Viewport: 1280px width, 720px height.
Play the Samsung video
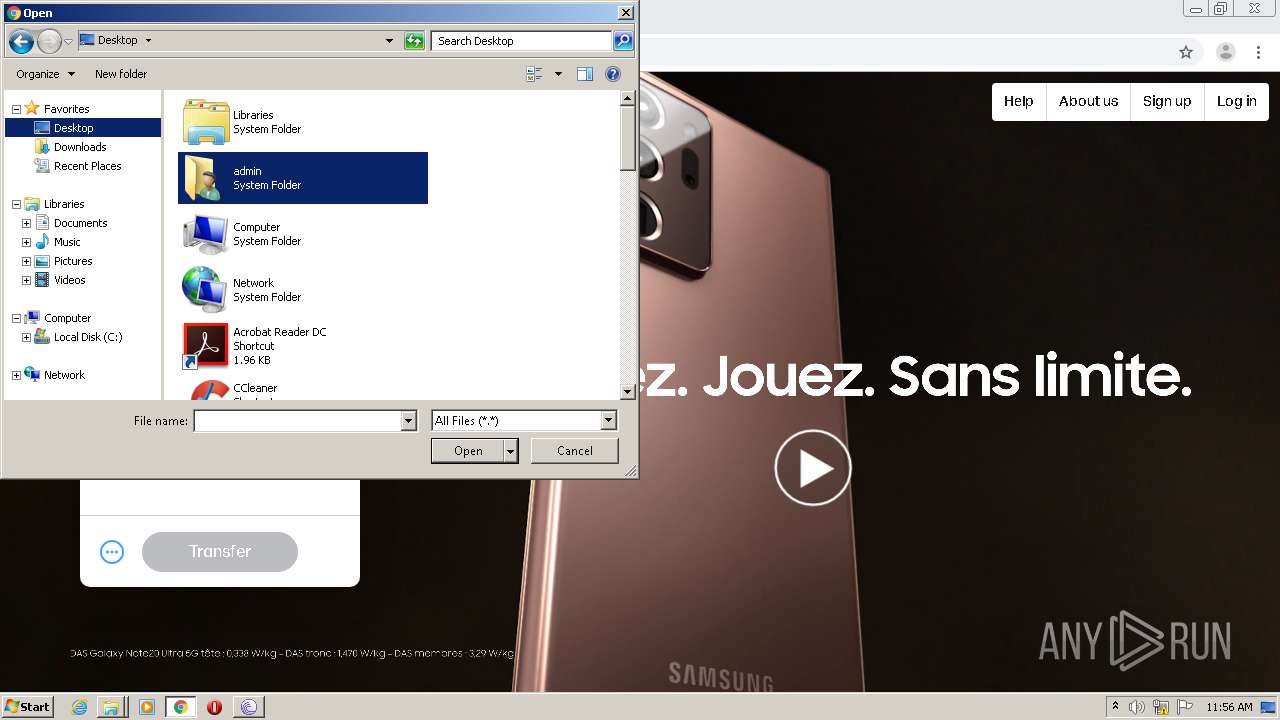point(813,468)
